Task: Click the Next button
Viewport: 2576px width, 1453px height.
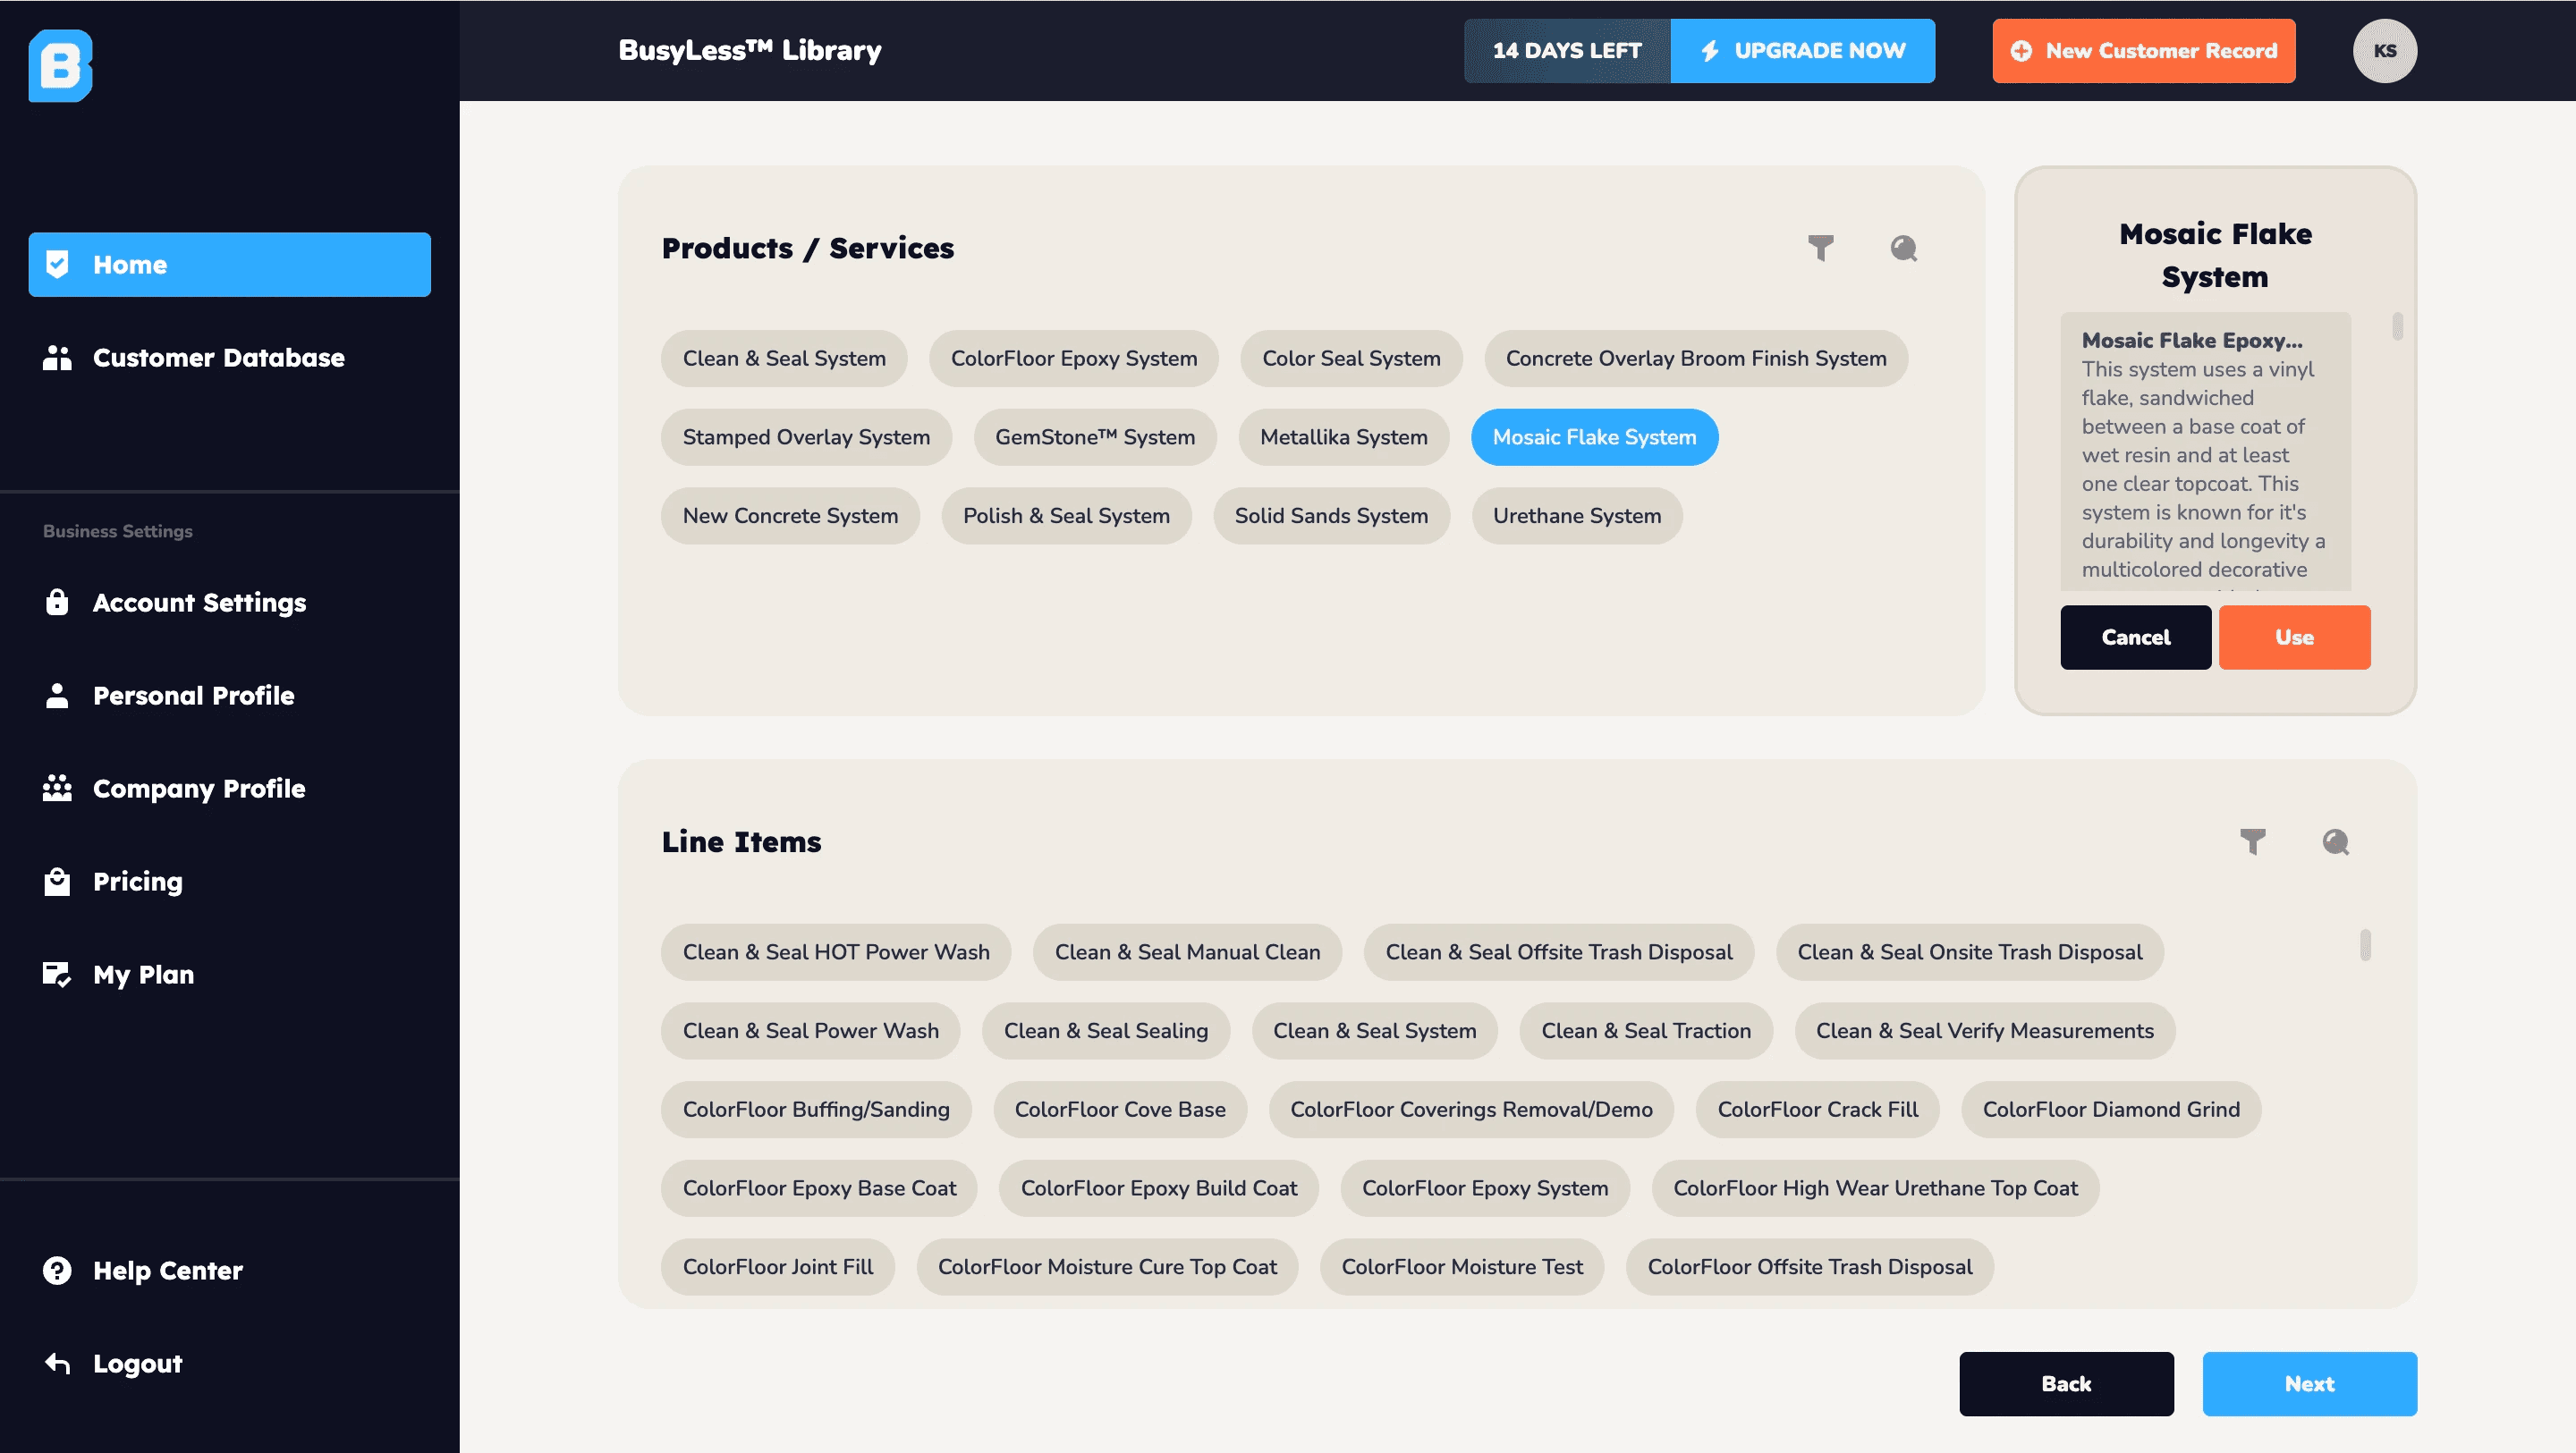Action: tap(2309, 1383)
